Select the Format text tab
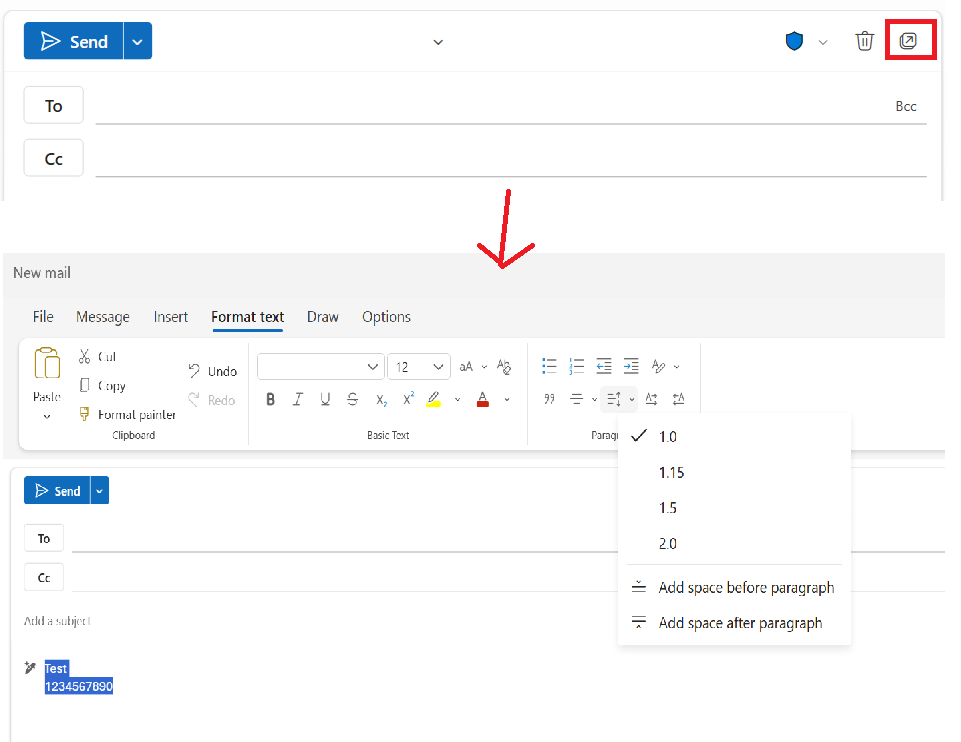The height and width of the screenshot is (742, 961). point(248,317)
